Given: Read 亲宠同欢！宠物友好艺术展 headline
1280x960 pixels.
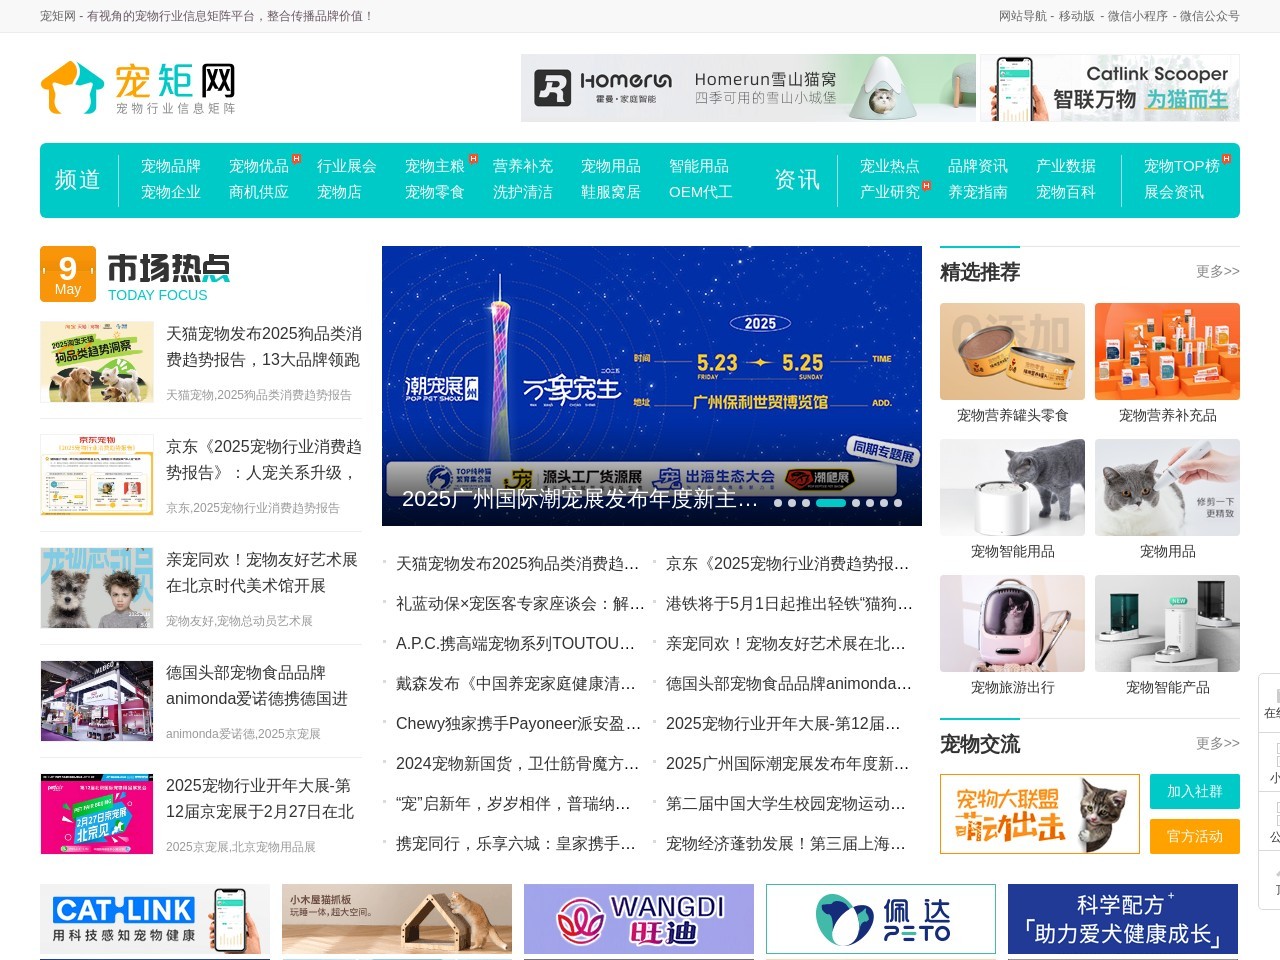Looking at the screenshot, I should (262, 573).
